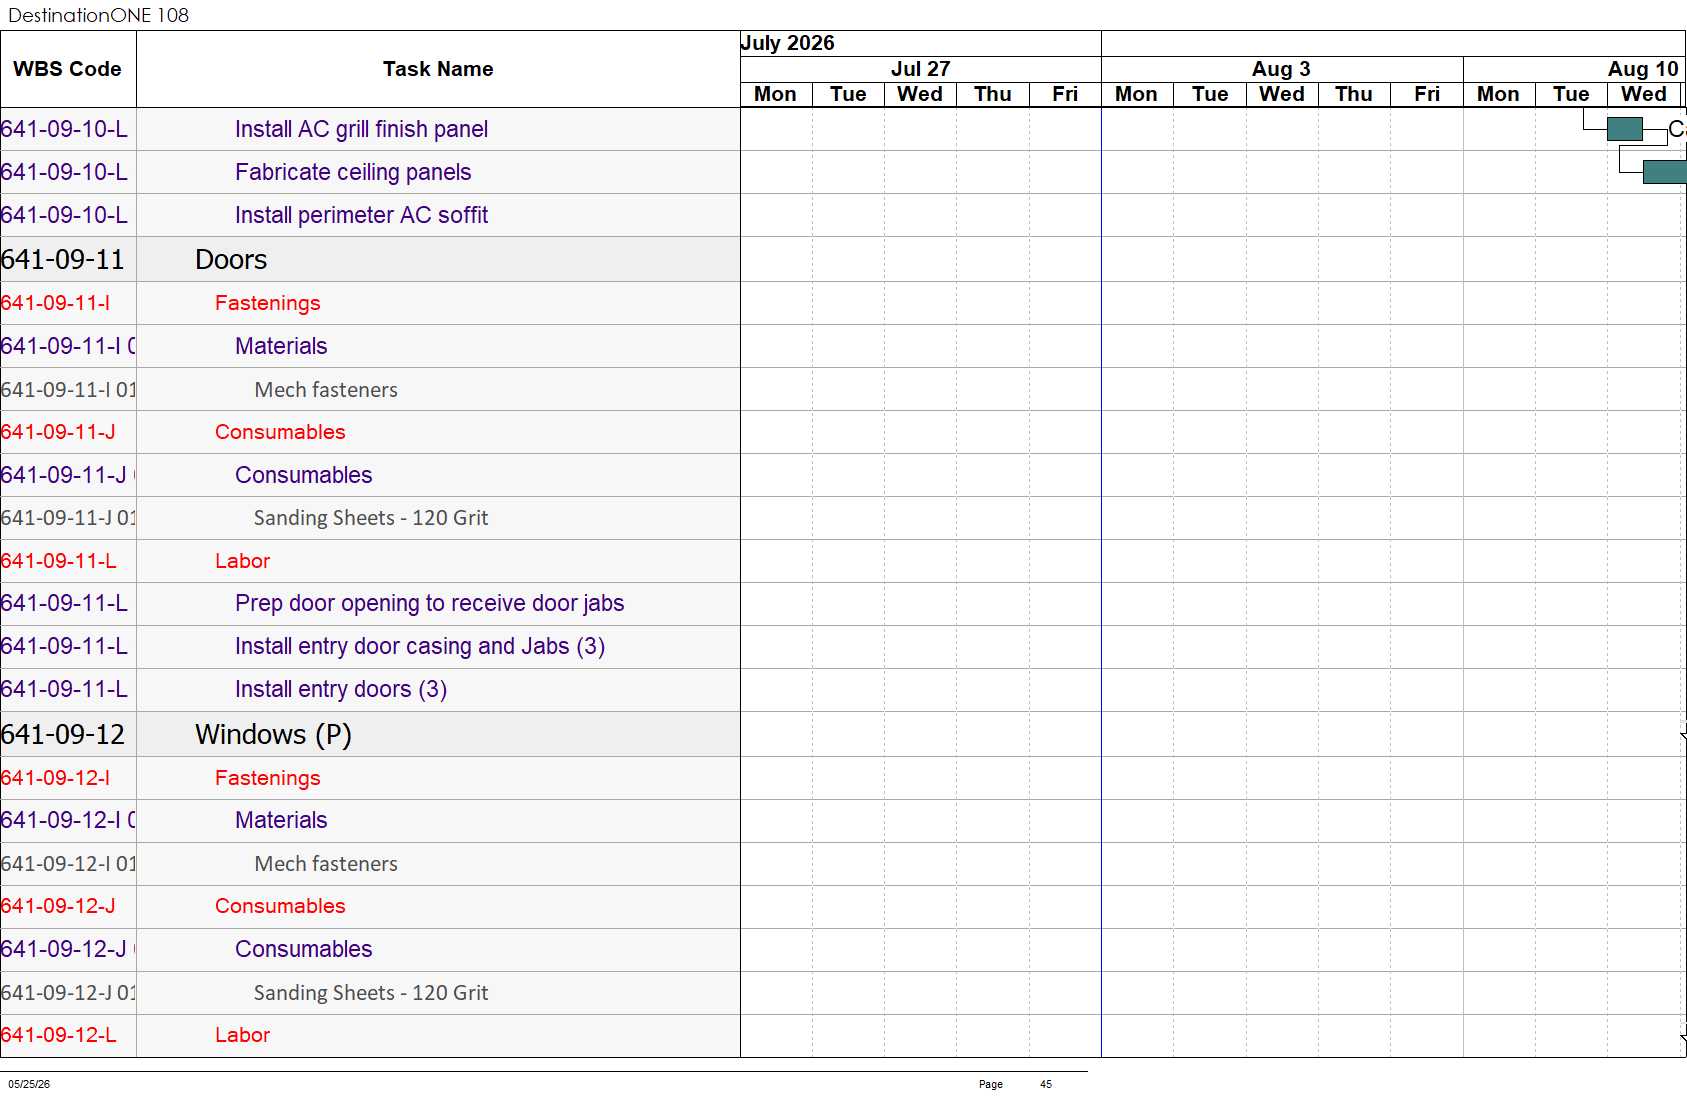Click the Page 45 footer label
Viewport: 1687px width, 1097px height.
point(1015,1084)
